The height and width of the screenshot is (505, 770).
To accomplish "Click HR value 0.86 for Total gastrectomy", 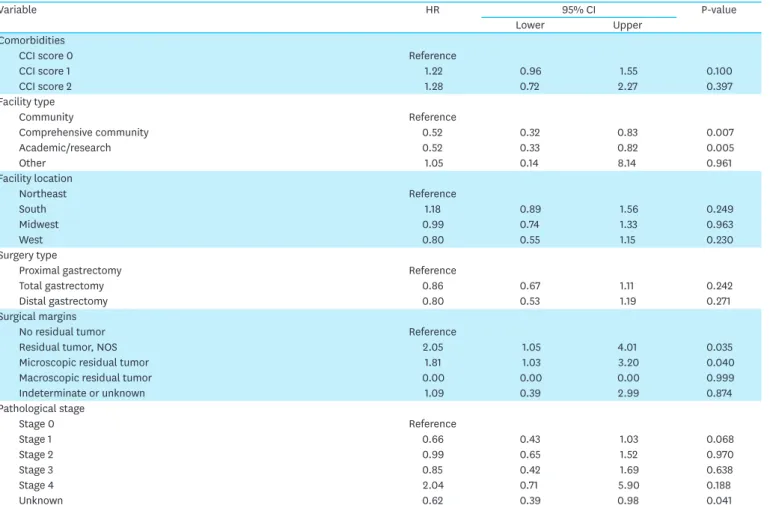I will coord(433,286).
